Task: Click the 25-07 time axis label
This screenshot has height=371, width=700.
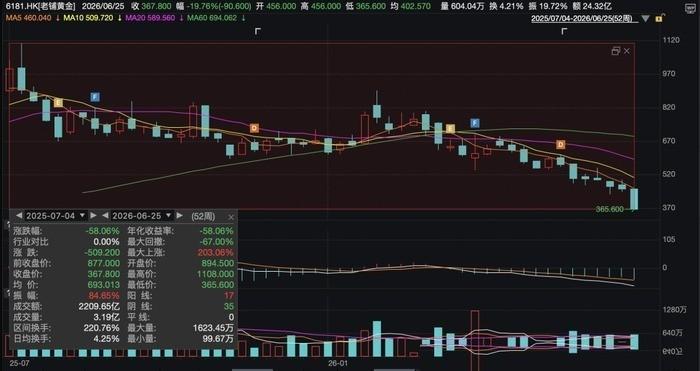Action: pos(19,363)
